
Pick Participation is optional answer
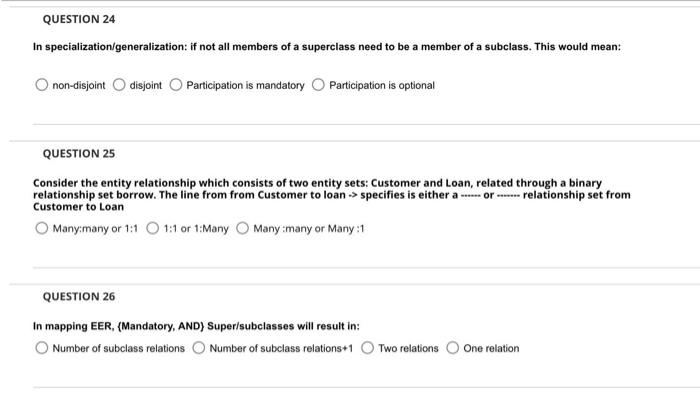[318, 85]
